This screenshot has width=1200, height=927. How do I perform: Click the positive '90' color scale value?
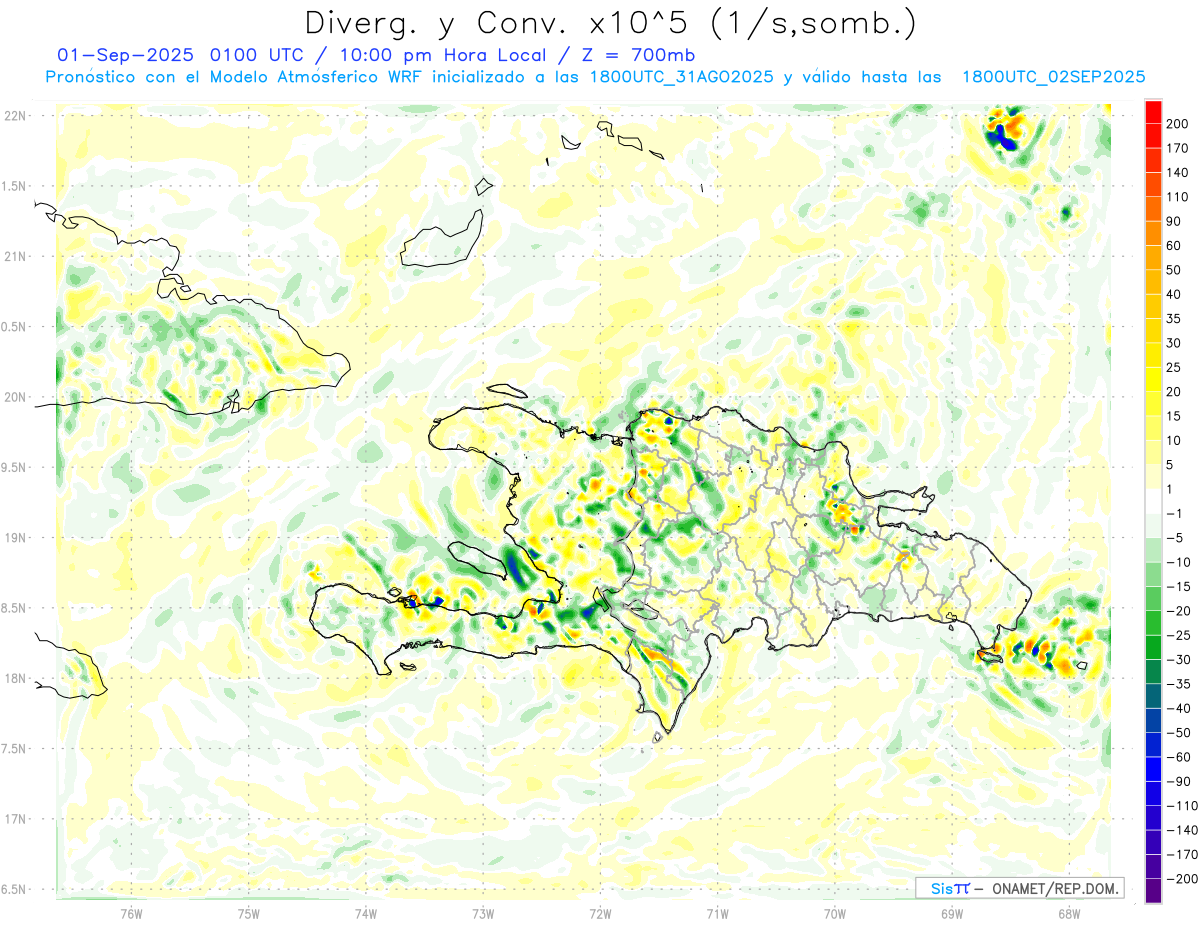tap(1175, 221)
